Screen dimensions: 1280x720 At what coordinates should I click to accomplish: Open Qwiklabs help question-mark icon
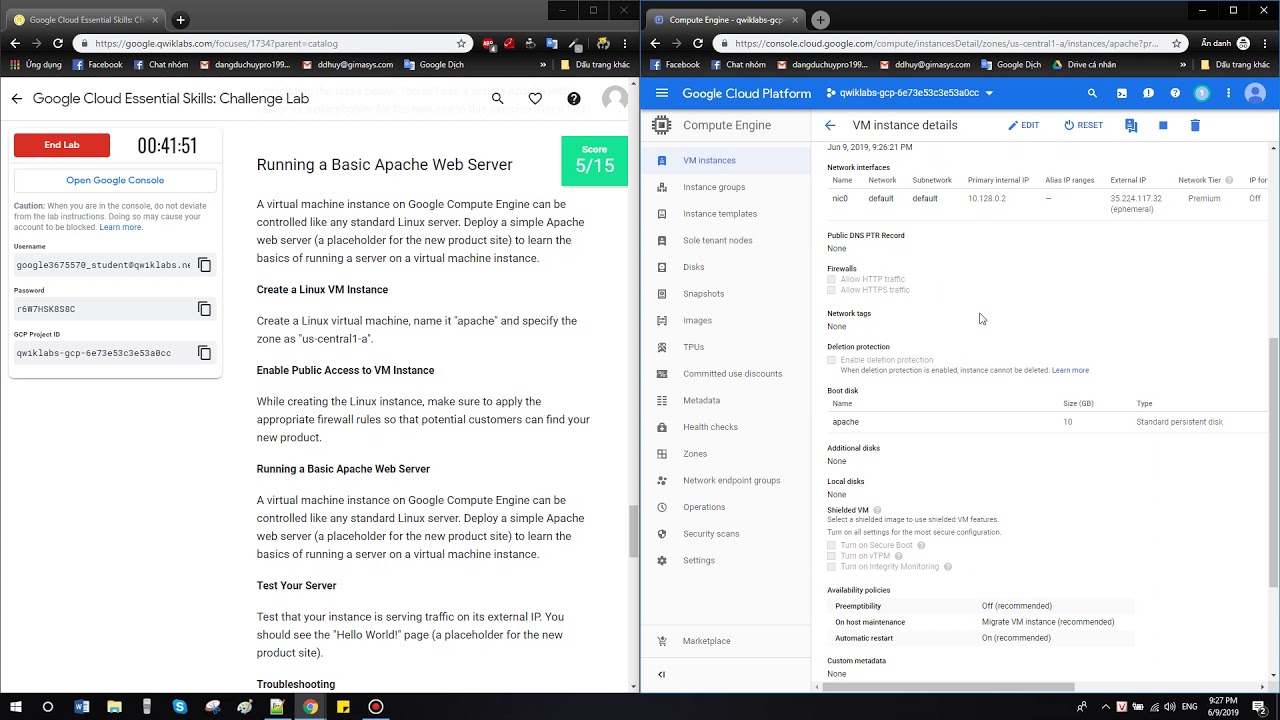pyautogui.click(x=573, y=98)
